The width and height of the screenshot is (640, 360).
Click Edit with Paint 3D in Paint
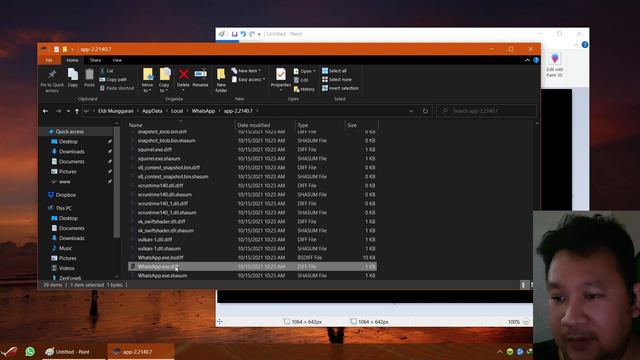pos(554,65)
